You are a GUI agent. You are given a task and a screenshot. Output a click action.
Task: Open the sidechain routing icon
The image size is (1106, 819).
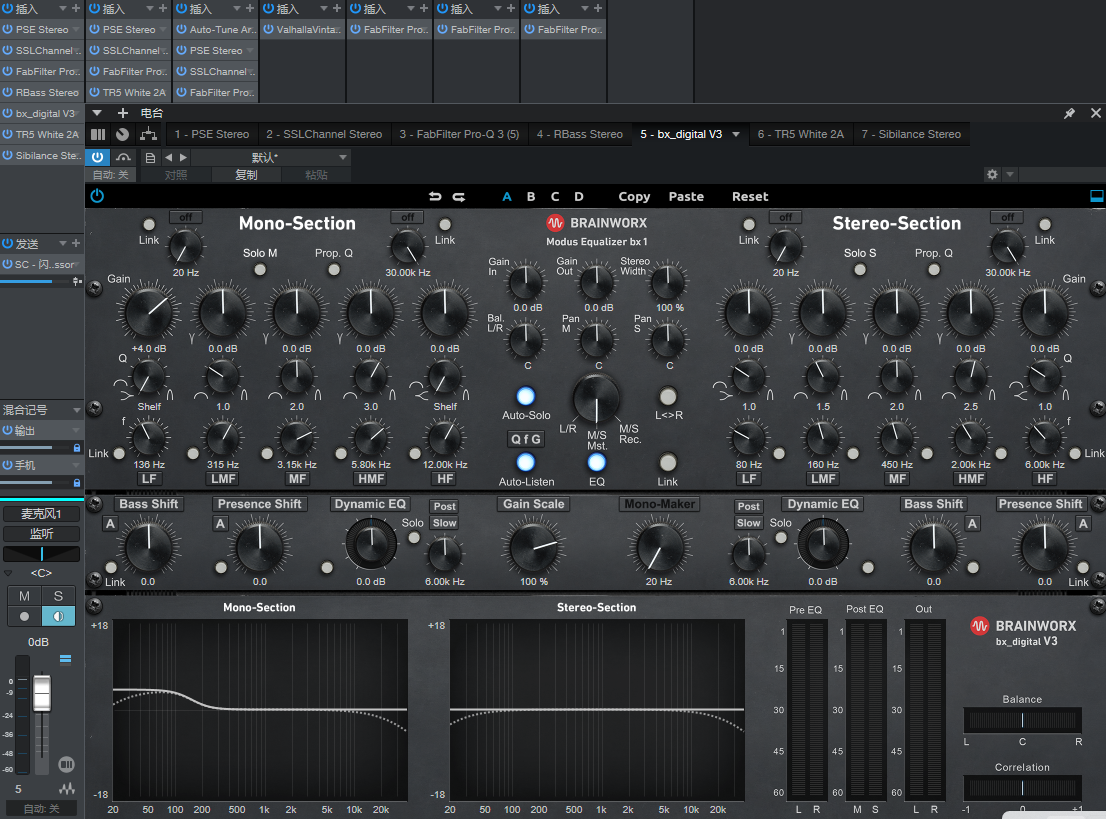(x=123, y=157)
